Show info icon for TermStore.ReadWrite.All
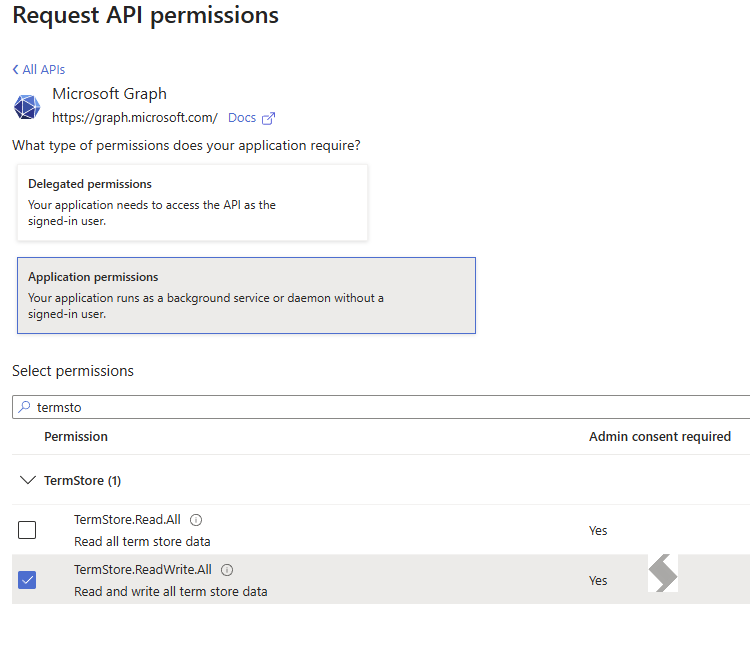The image size is (750, 653). (227, 570)
